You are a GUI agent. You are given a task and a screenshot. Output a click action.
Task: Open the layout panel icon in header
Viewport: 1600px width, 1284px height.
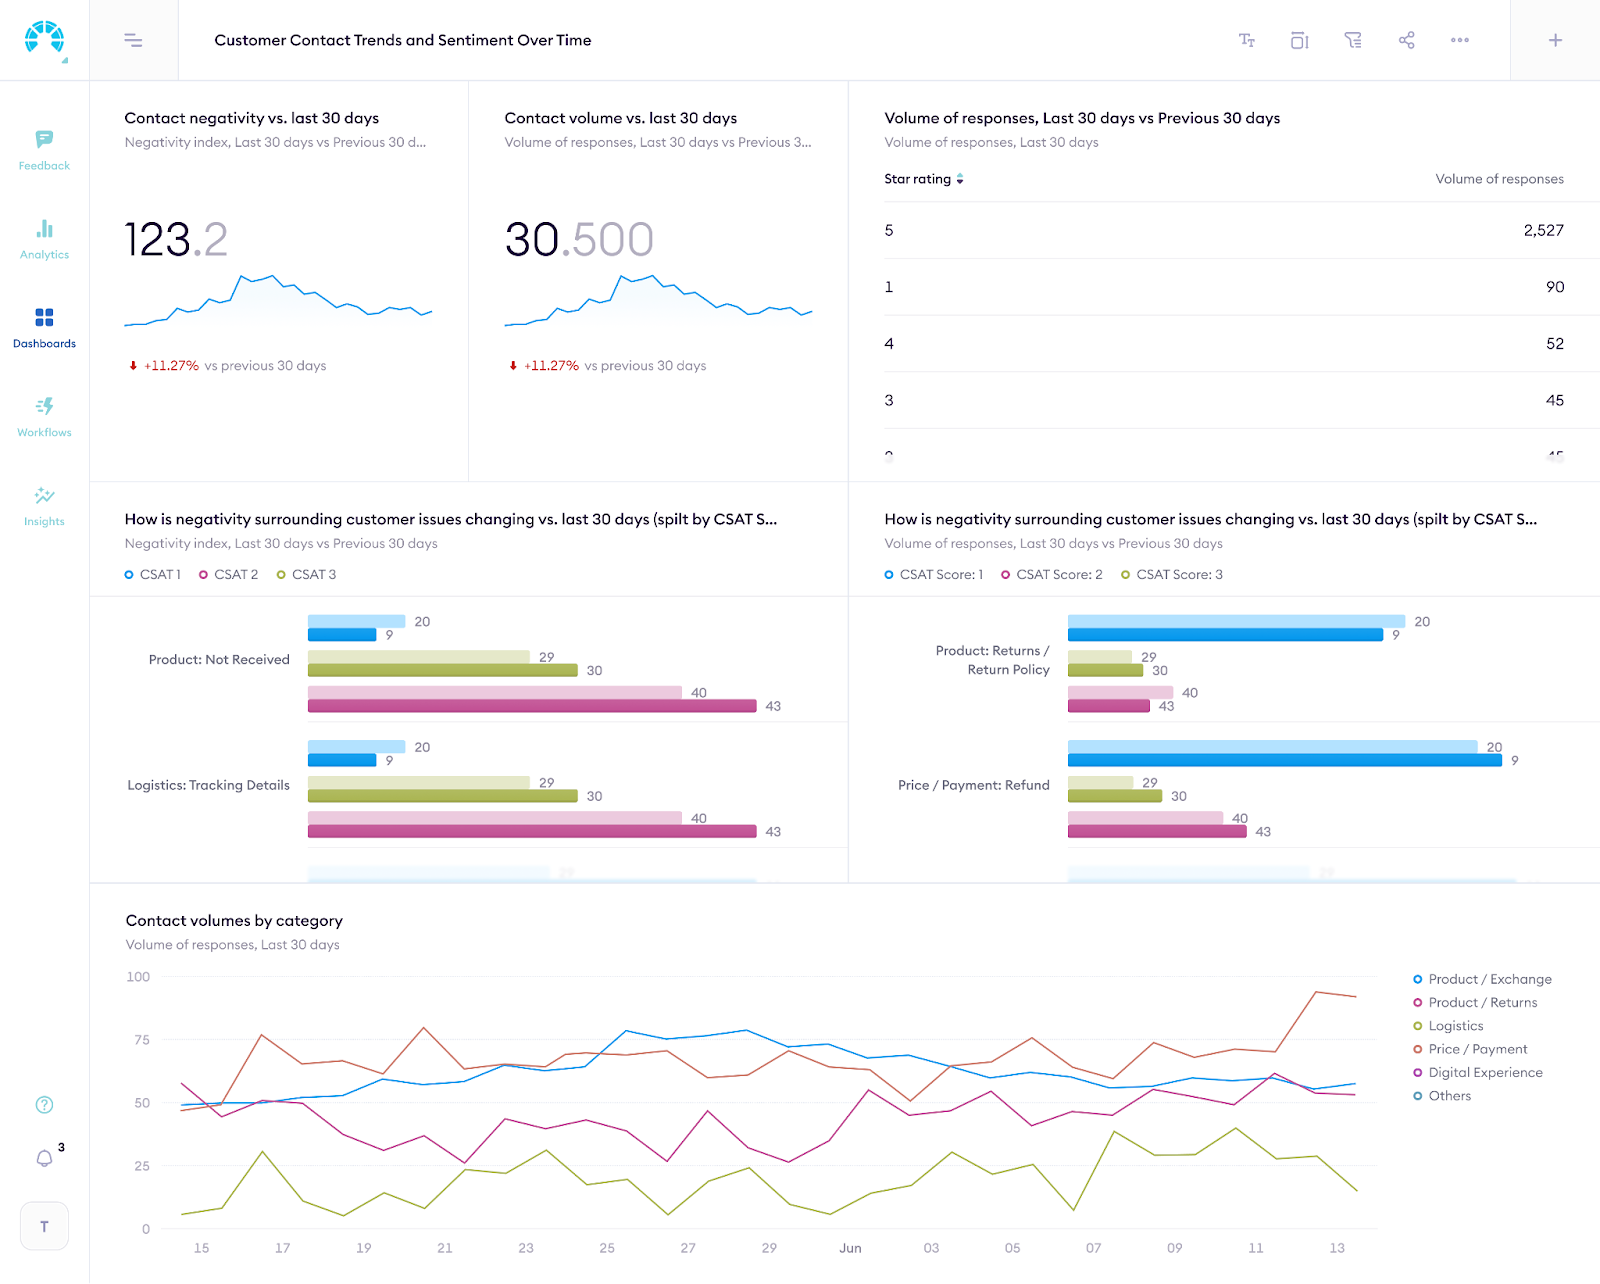1300,40
